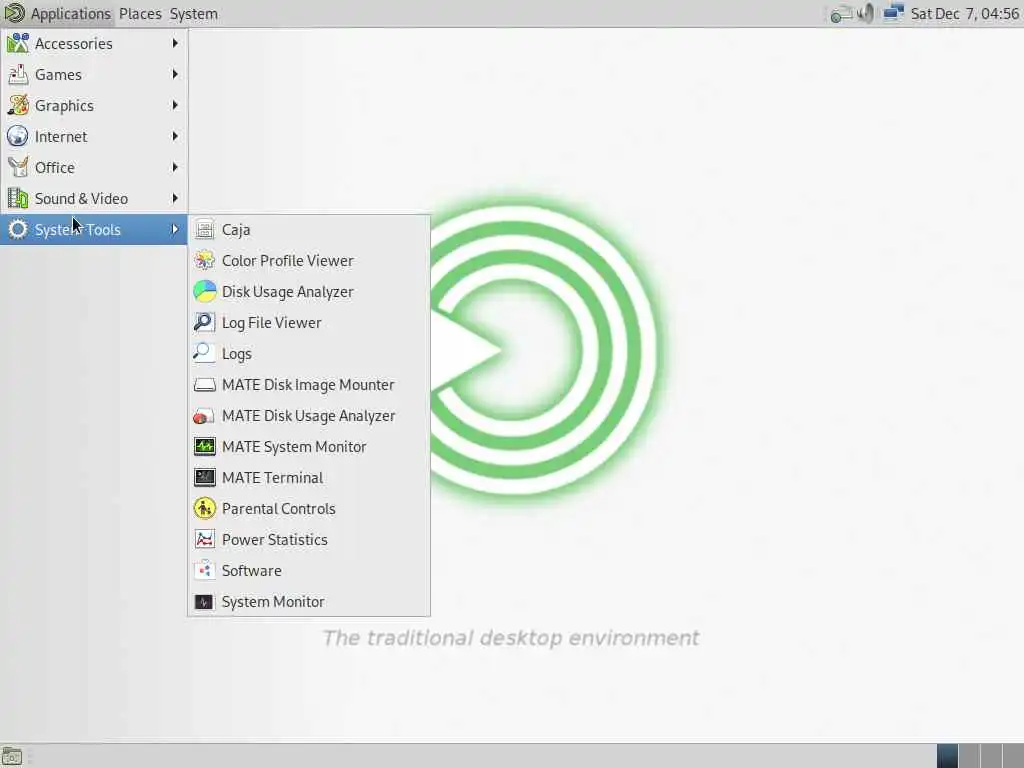Click the Logs icon
Screen dimensions: 1024x768
pos(204,353)
